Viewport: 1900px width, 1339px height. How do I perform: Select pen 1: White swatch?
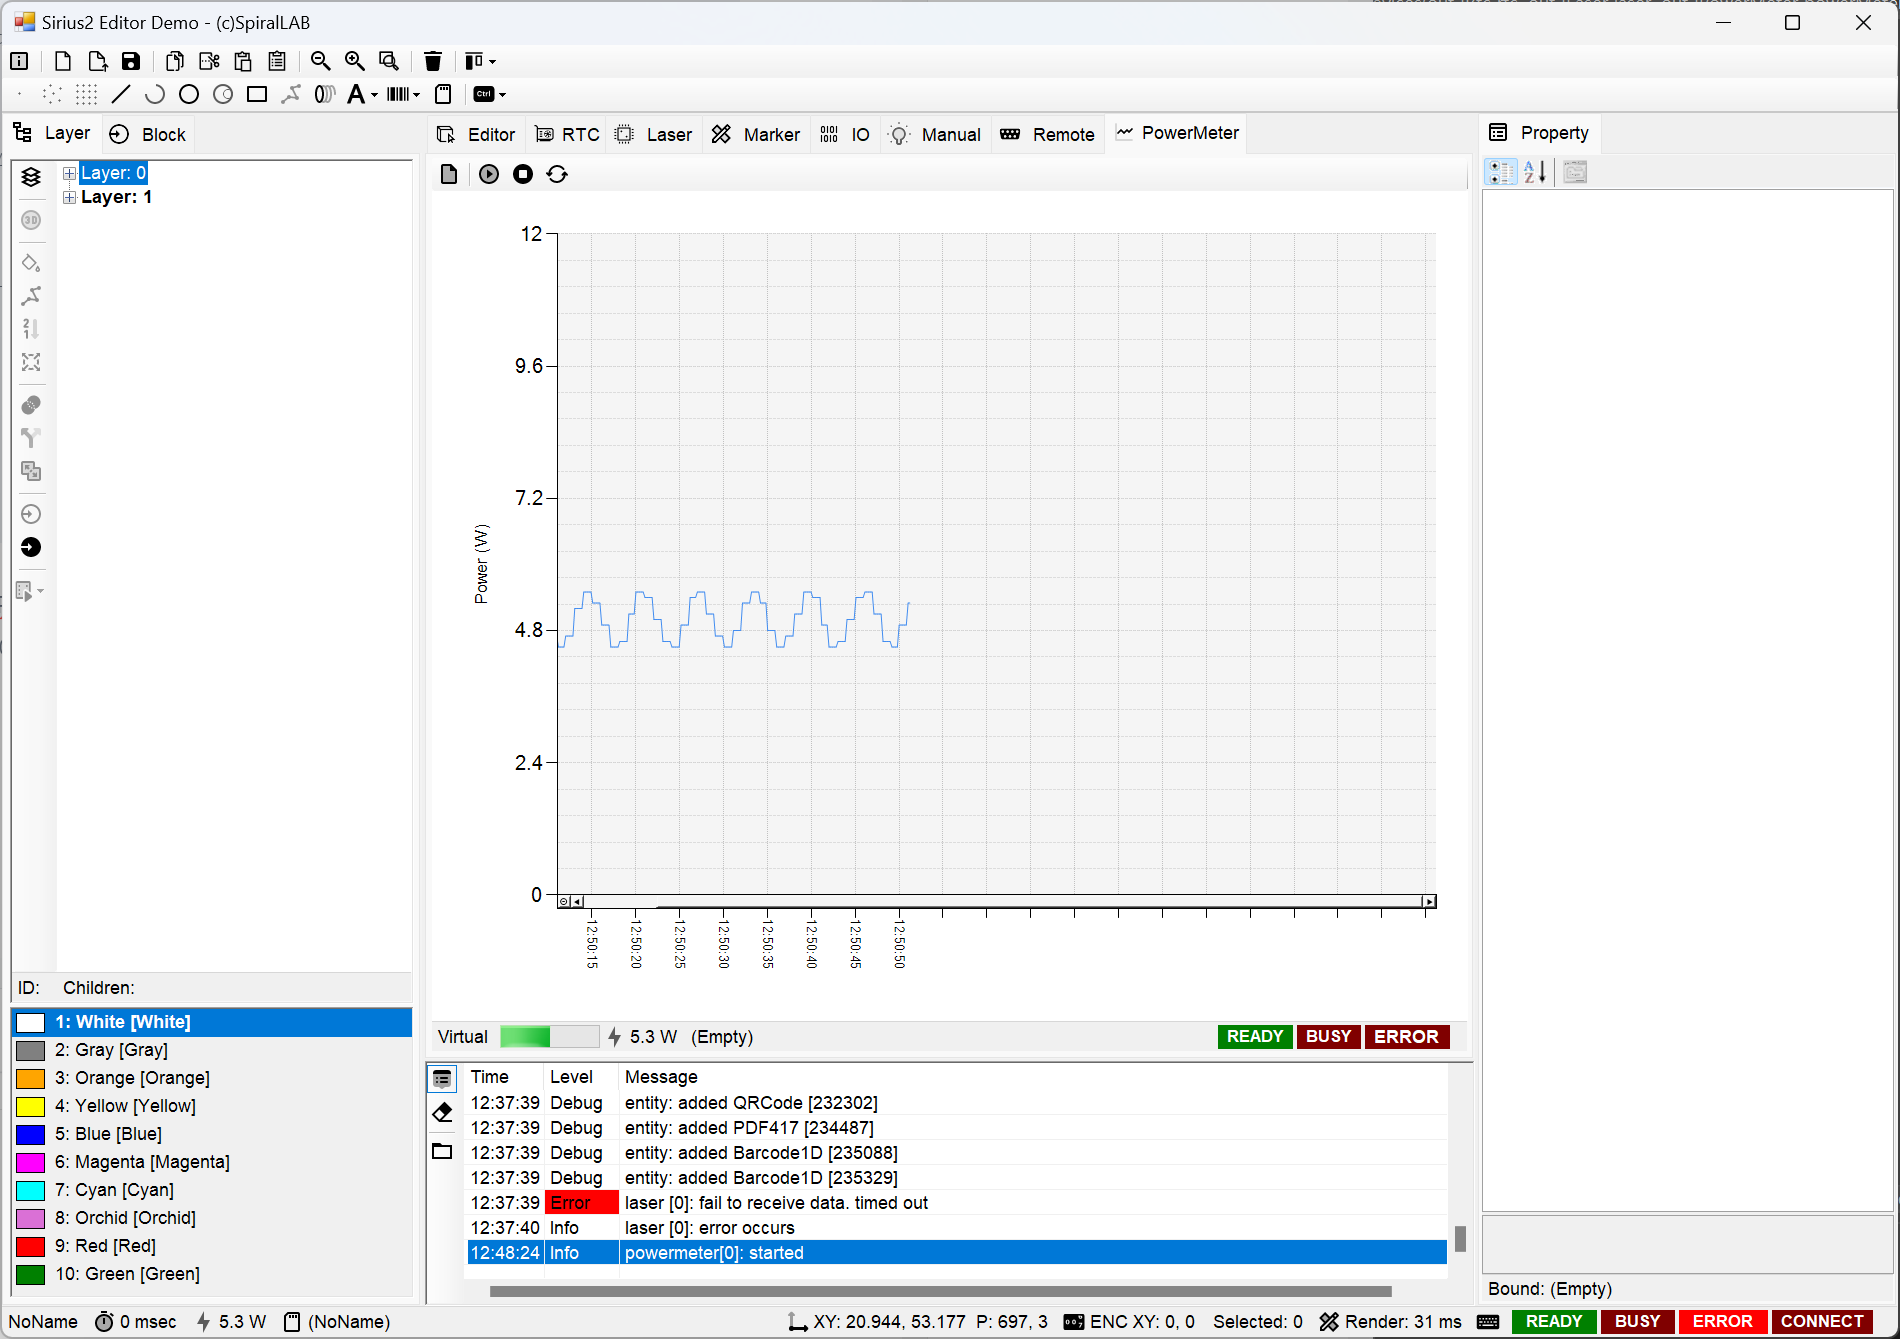coord(31,1022)
